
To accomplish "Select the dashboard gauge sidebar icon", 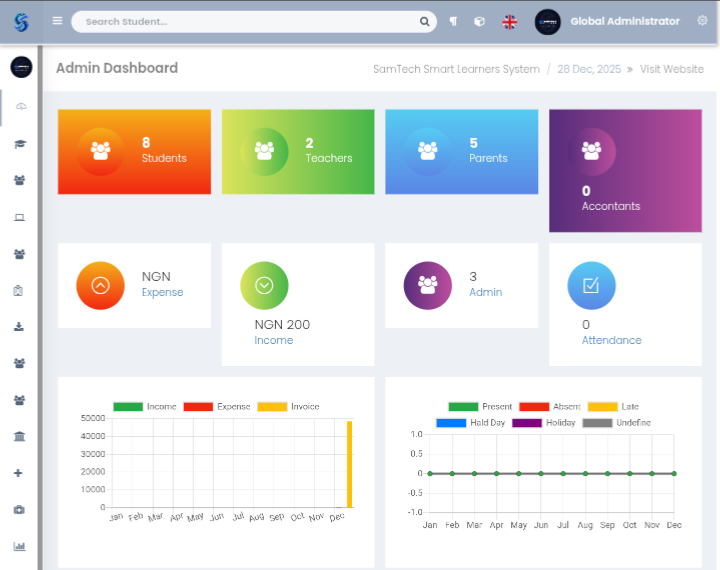I will point(21,107).
